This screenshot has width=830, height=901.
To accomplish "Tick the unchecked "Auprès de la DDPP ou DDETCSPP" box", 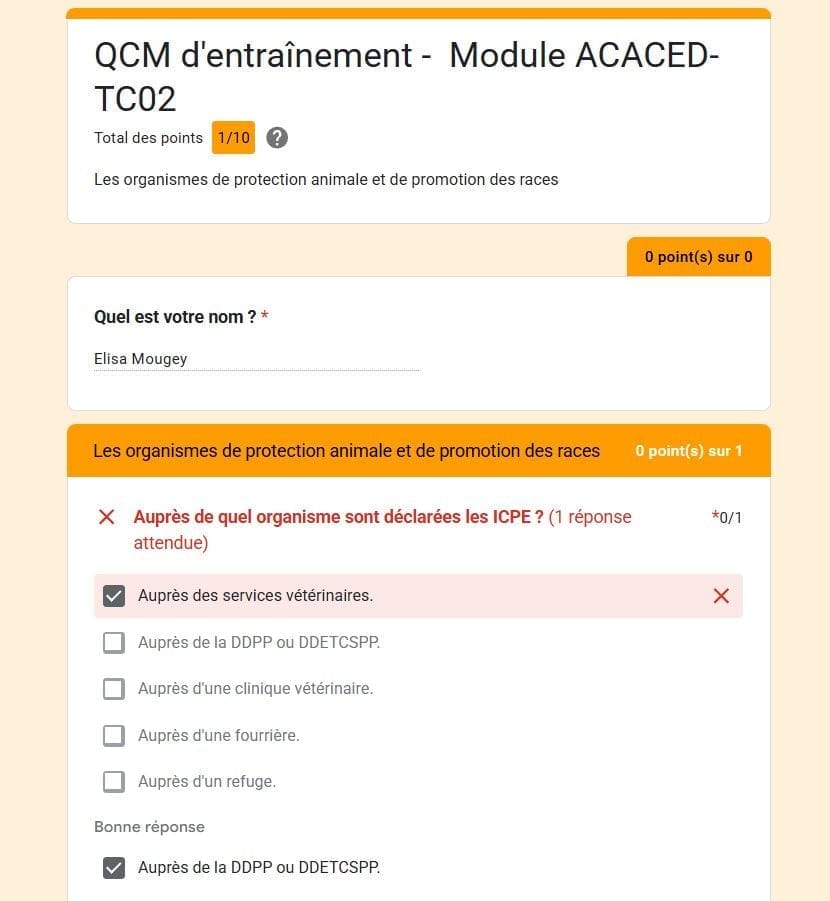I will click(x=114, y=642).
